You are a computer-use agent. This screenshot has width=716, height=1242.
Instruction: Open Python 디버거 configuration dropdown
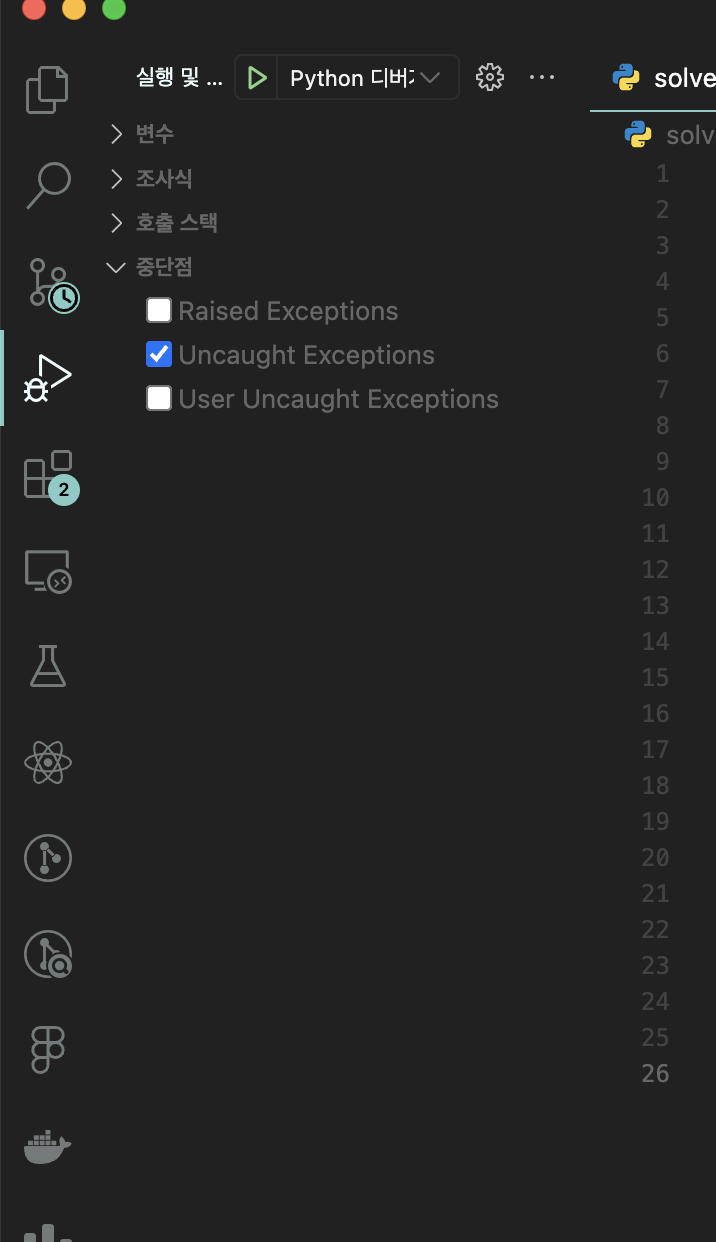365,78
